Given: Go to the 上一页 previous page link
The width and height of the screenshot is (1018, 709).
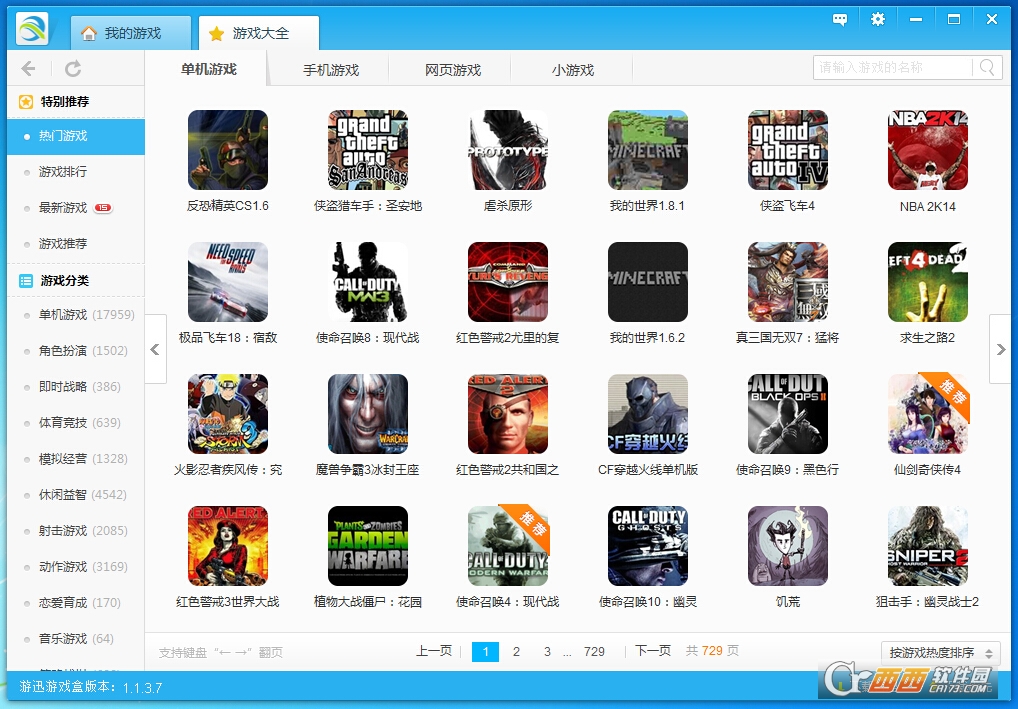Looking at the screenshot, I should click(x=434, y=651).
